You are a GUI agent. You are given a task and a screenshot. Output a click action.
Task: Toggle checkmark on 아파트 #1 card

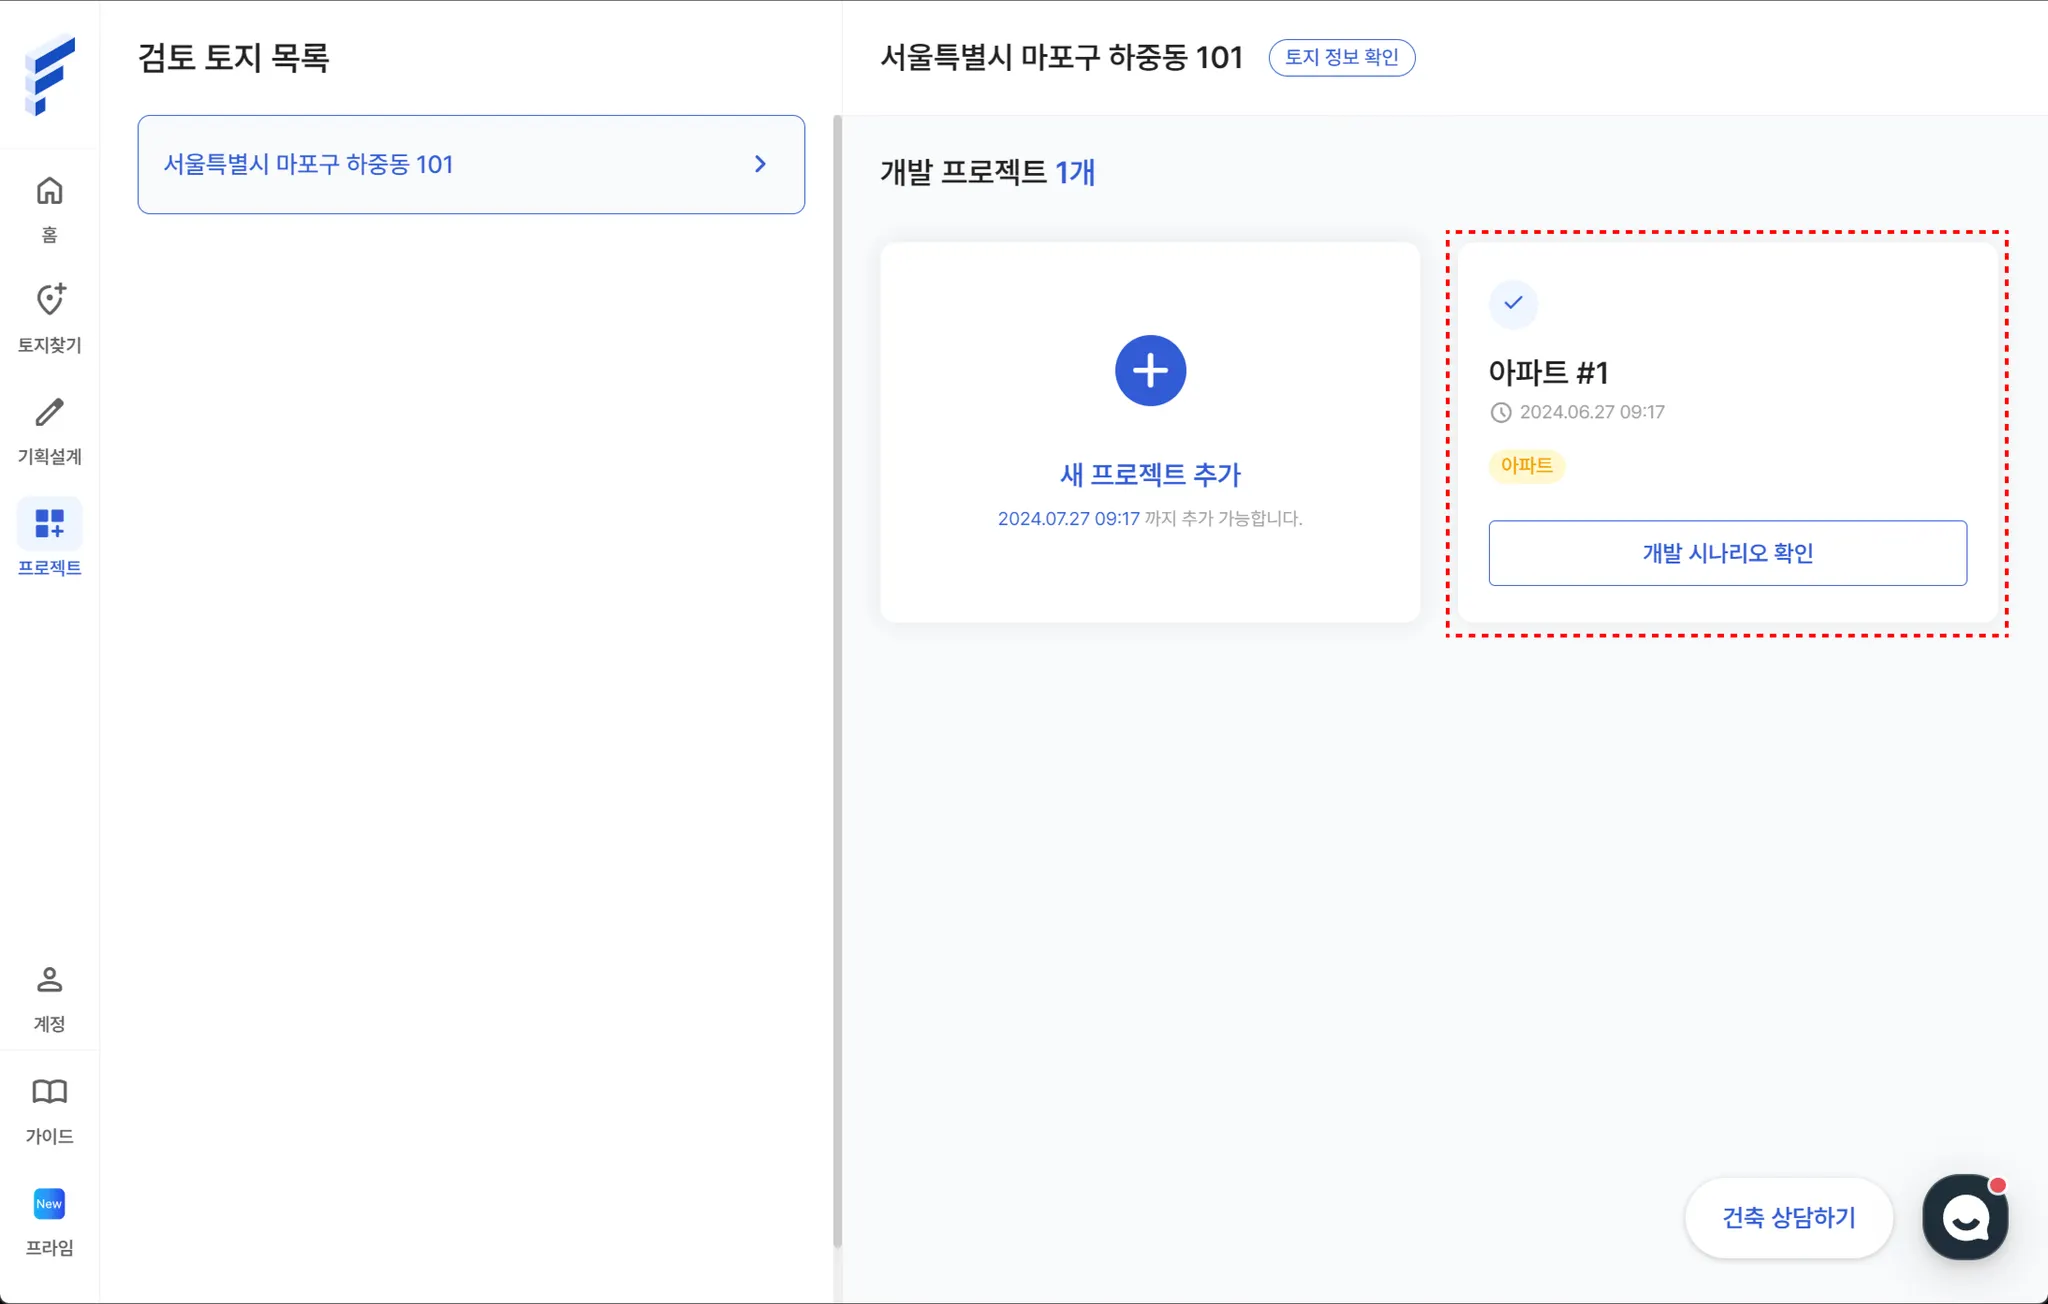coord(1513,303)
